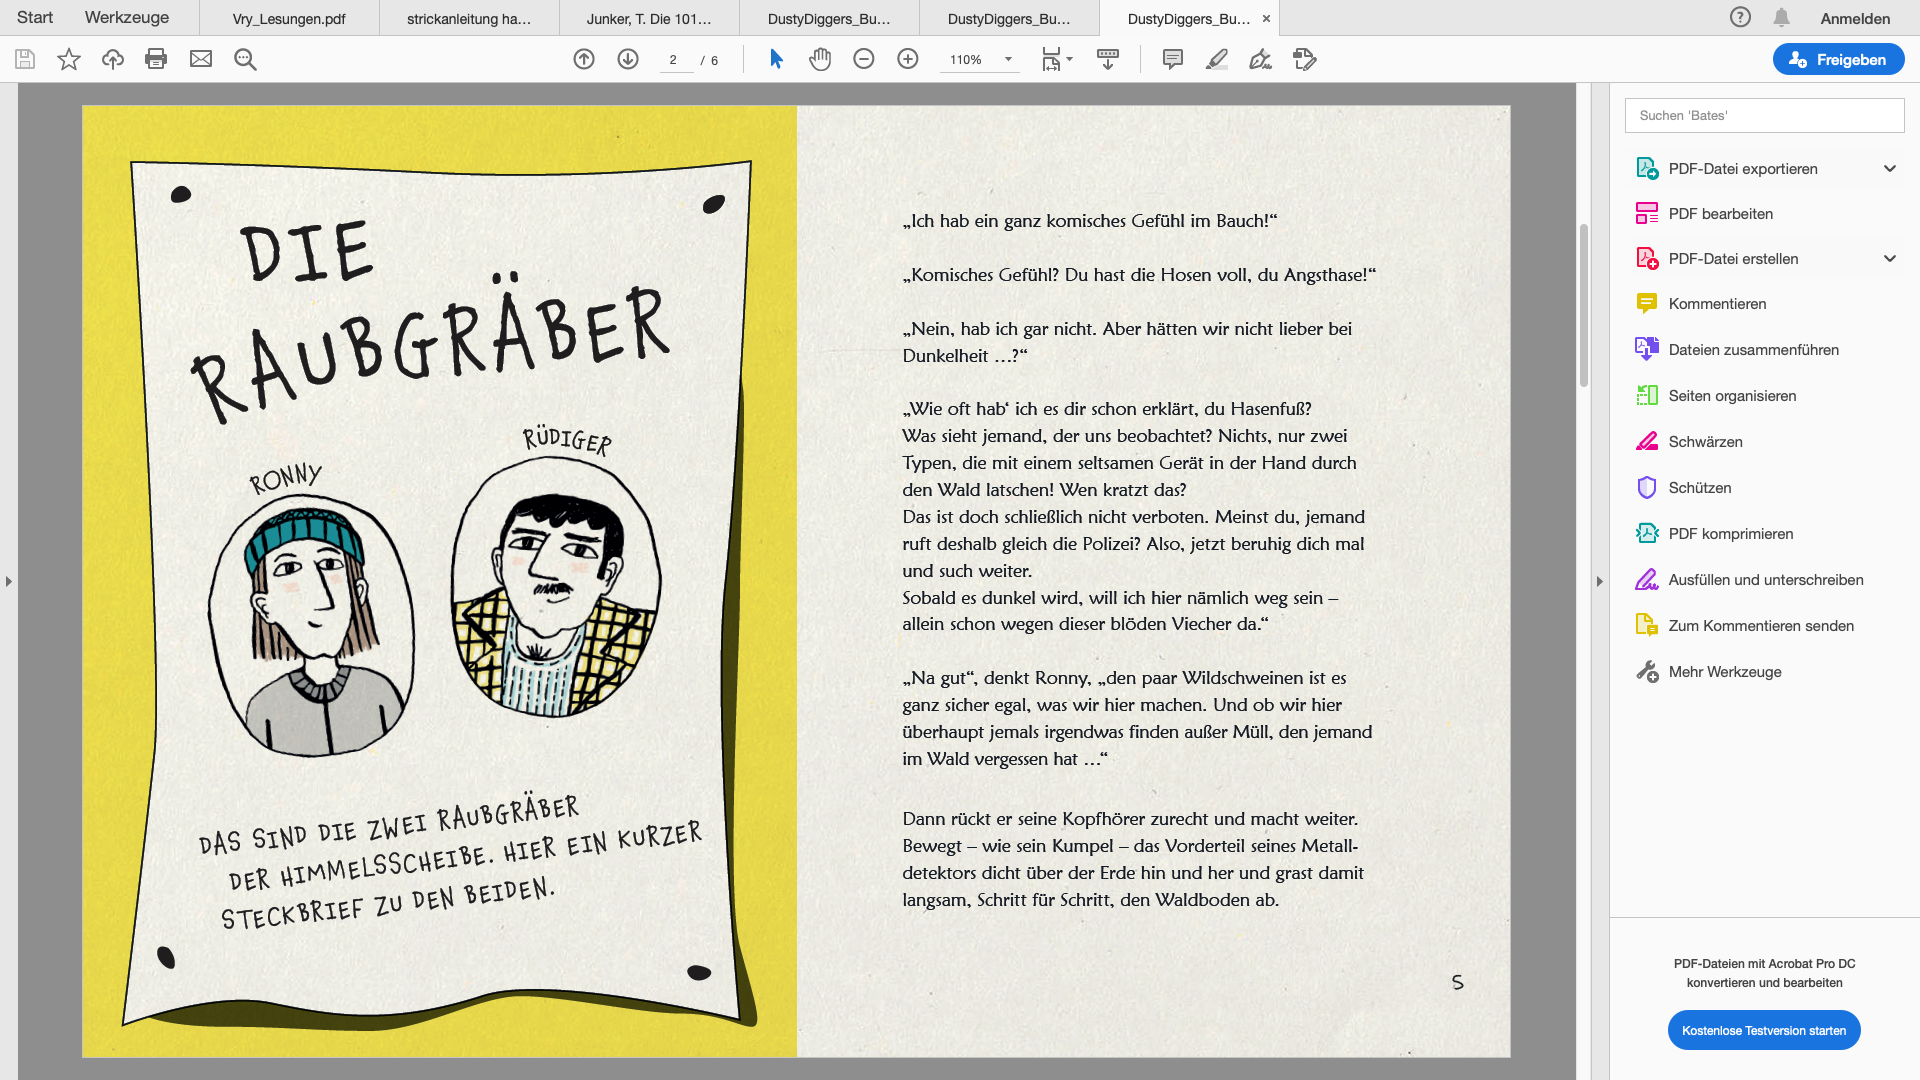Upload file to cloud icon
The image size is (1920, 1080).
(x=113, y=59)
